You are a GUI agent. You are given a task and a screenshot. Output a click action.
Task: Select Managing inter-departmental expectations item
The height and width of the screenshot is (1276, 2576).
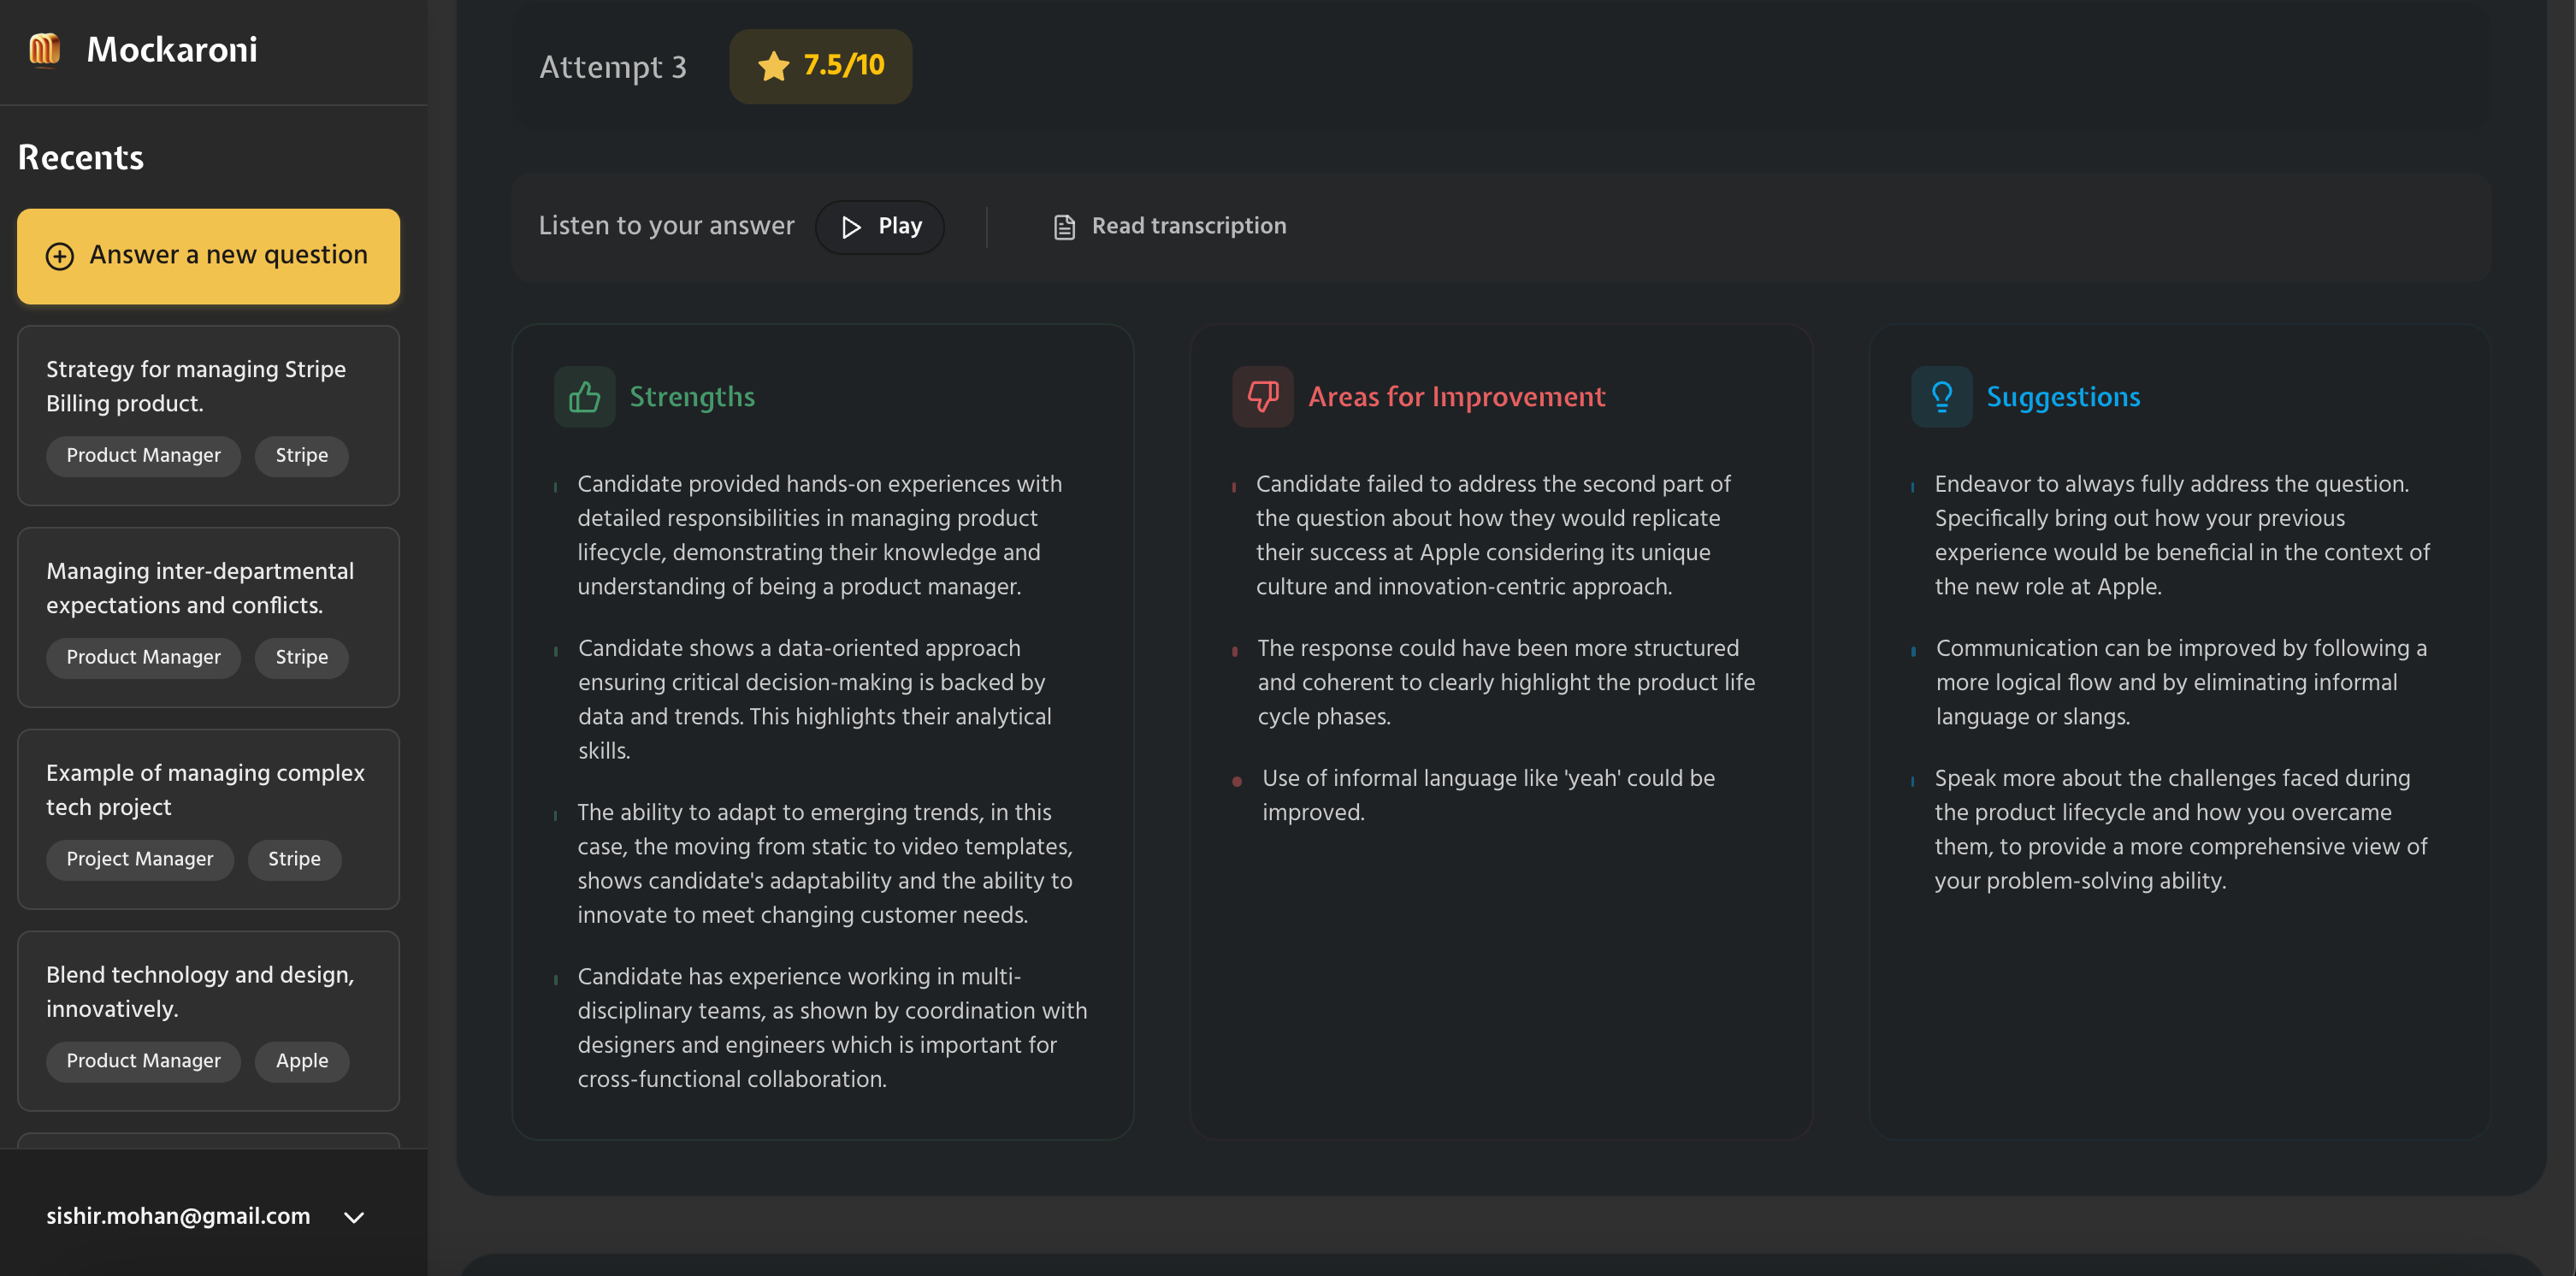point(200,588)
